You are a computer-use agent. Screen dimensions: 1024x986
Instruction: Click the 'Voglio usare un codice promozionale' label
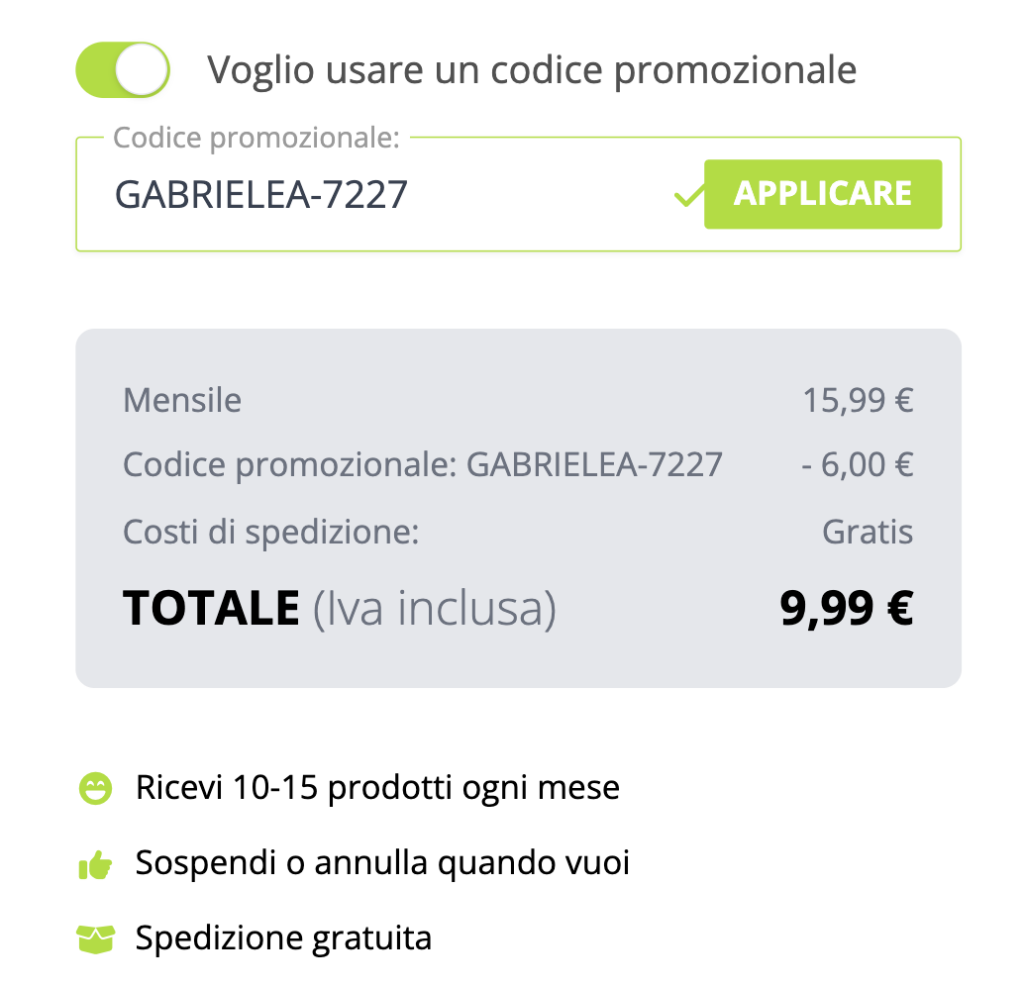(531, 70)
